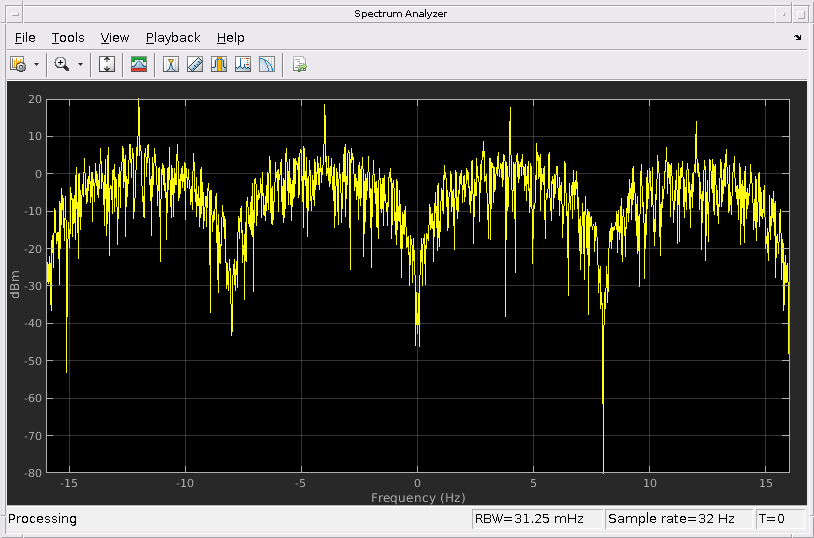Open the CCDF Measurements icon

click(266, 64)
